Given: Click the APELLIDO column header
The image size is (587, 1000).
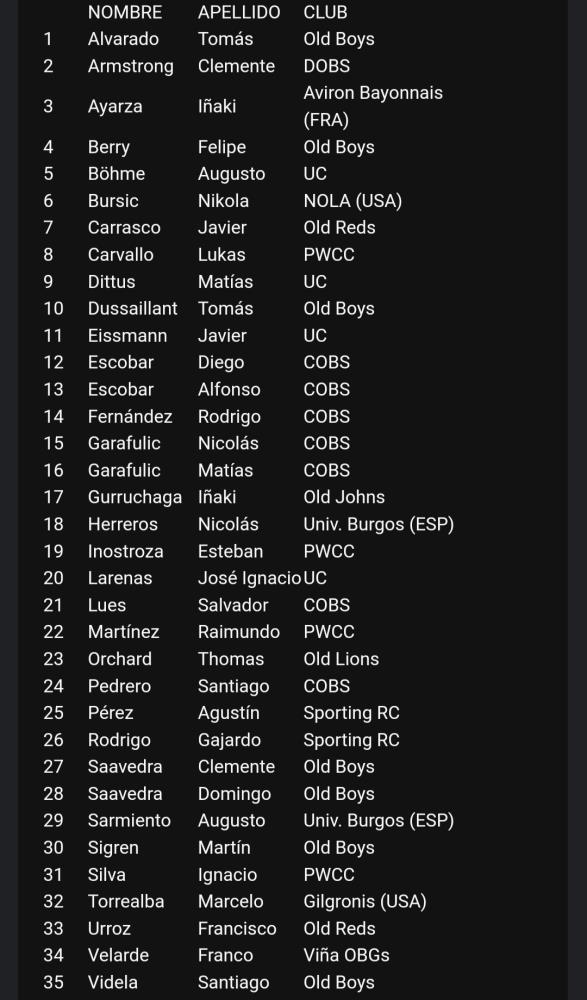Looking at the screenshot, I should (x=239, y=12).
